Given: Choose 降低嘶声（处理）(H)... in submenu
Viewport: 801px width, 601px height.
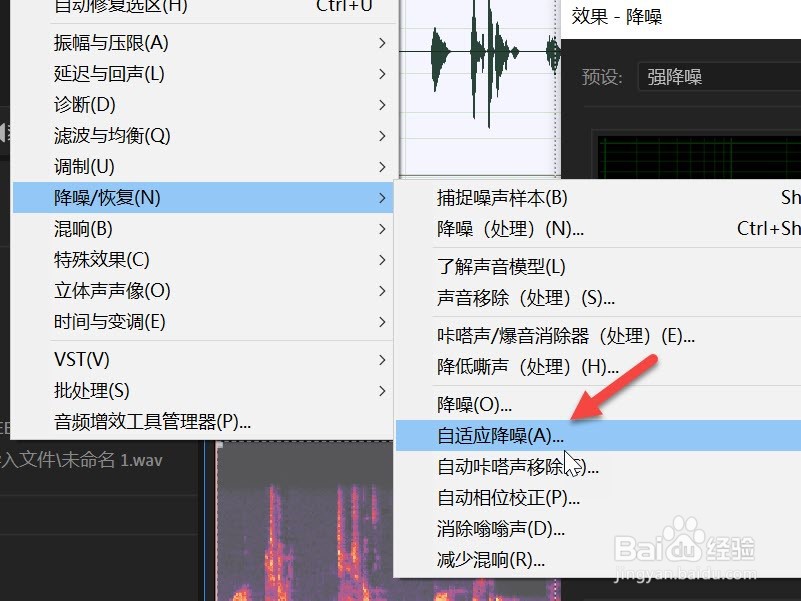Looking at the screenshot, I should click(599, 366).
